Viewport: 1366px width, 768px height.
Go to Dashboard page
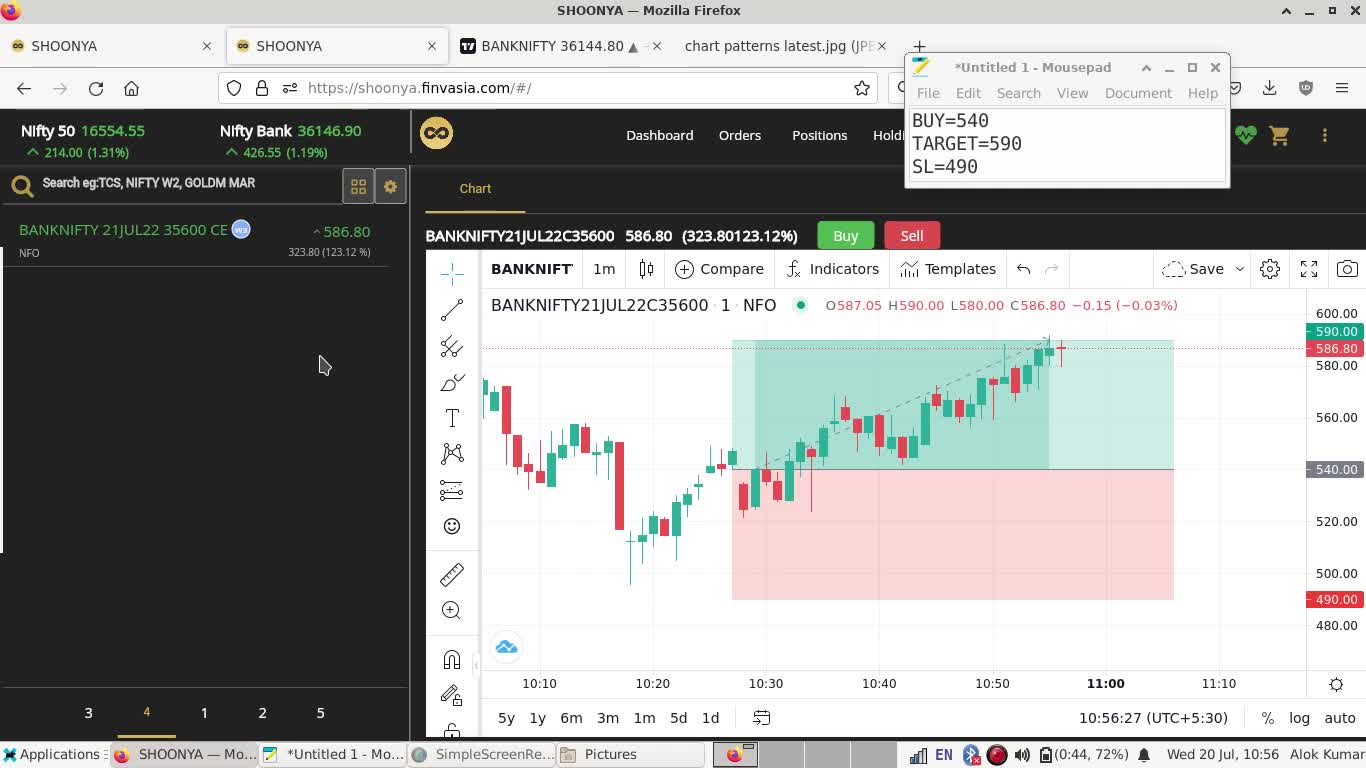(659, 135)
